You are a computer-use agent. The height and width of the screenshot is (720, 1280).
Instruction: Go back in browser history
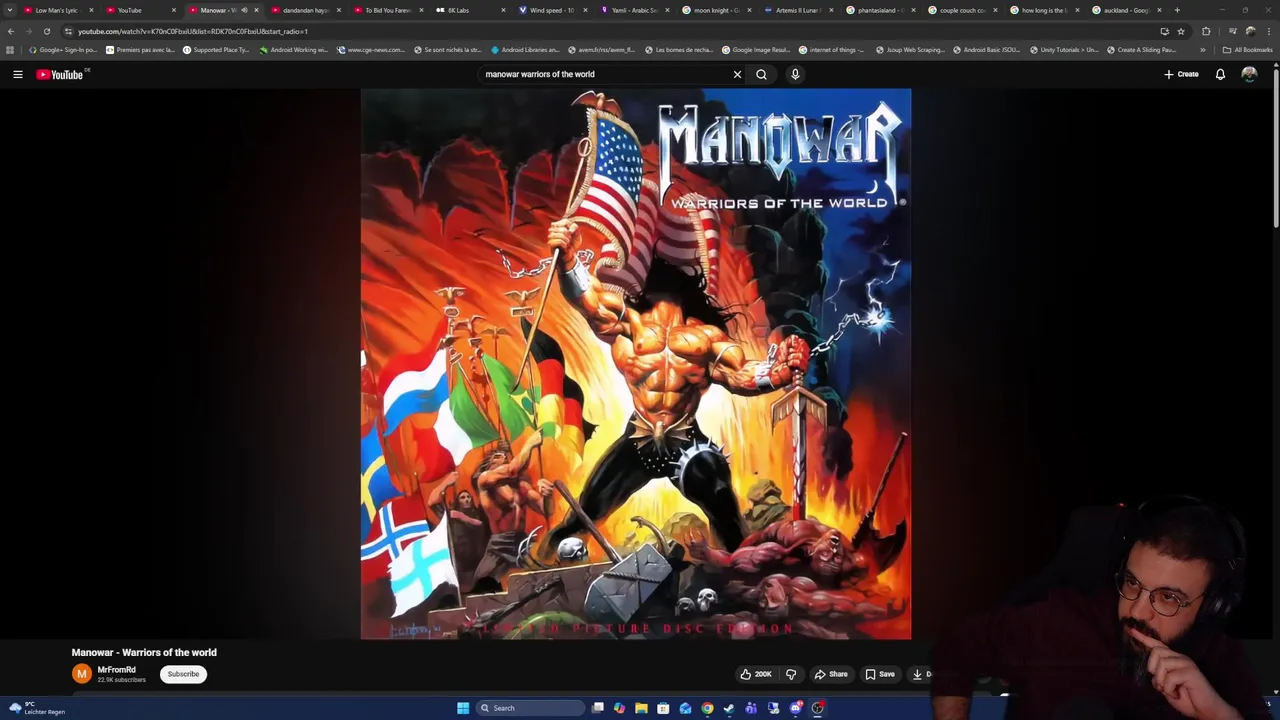(10, 31)
